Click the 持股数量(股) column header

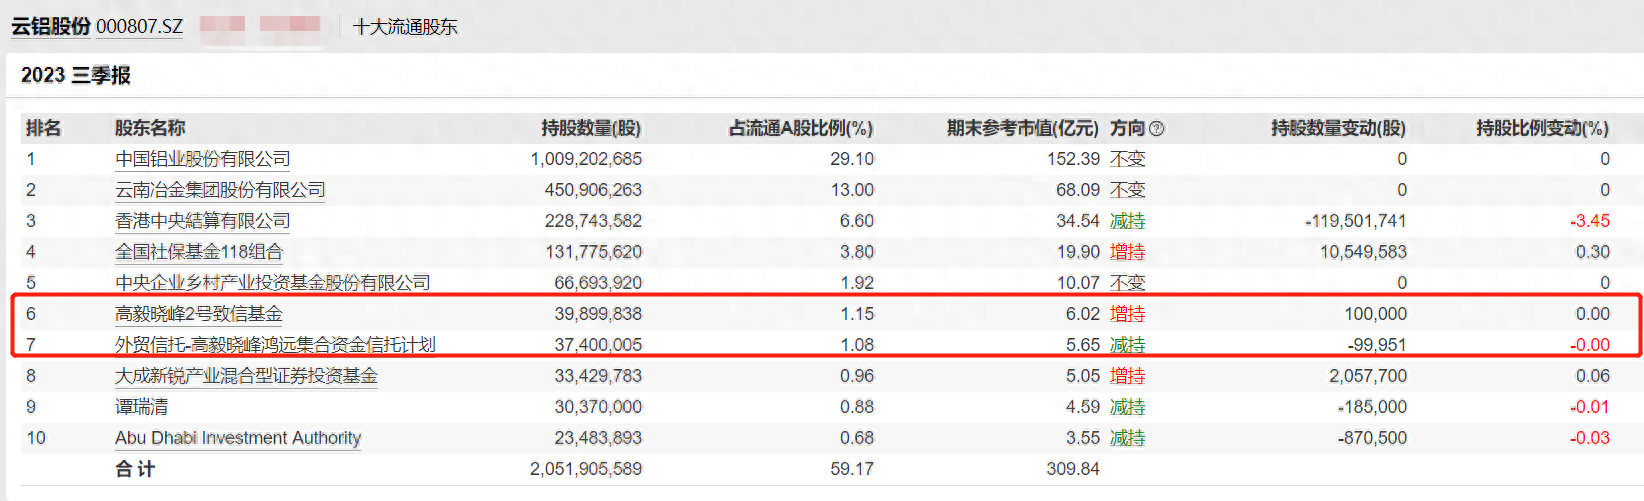tap(591, 128)
